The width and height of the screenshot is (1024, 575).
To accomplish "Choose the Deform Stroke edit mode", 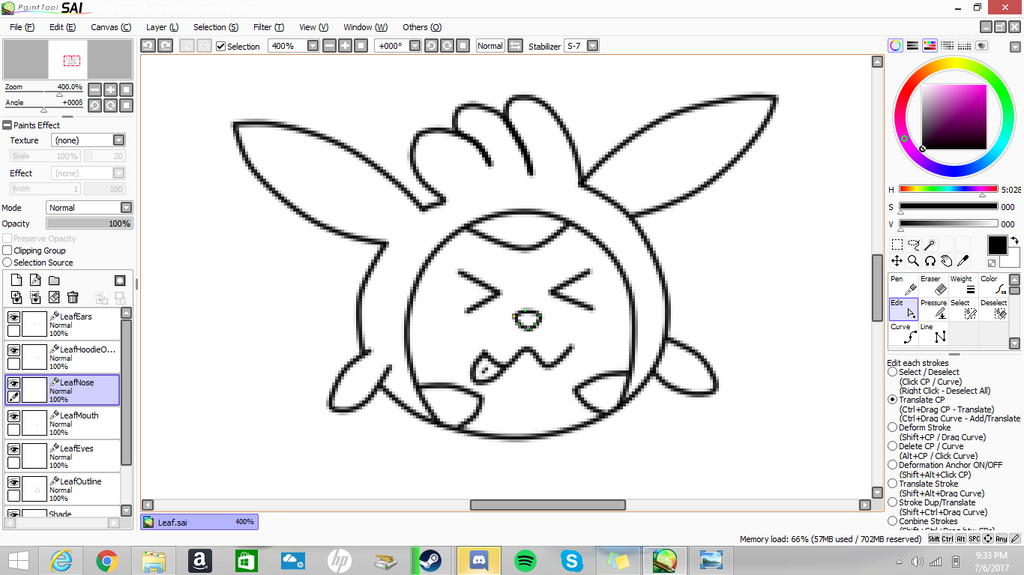I will pyautogui.click(x=893, y=427).
